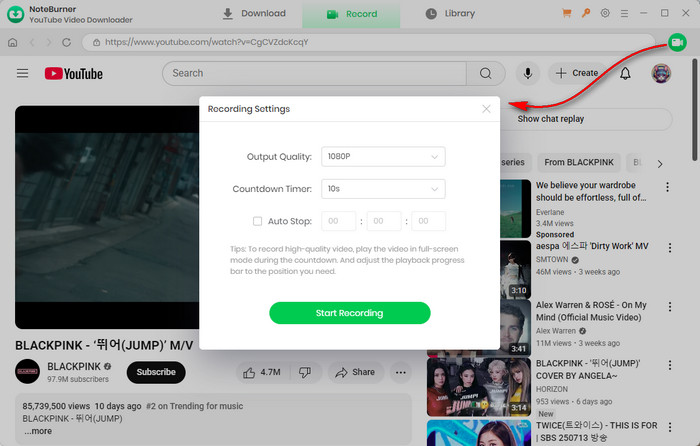Switch to the Library tab

tap(450, 14)
